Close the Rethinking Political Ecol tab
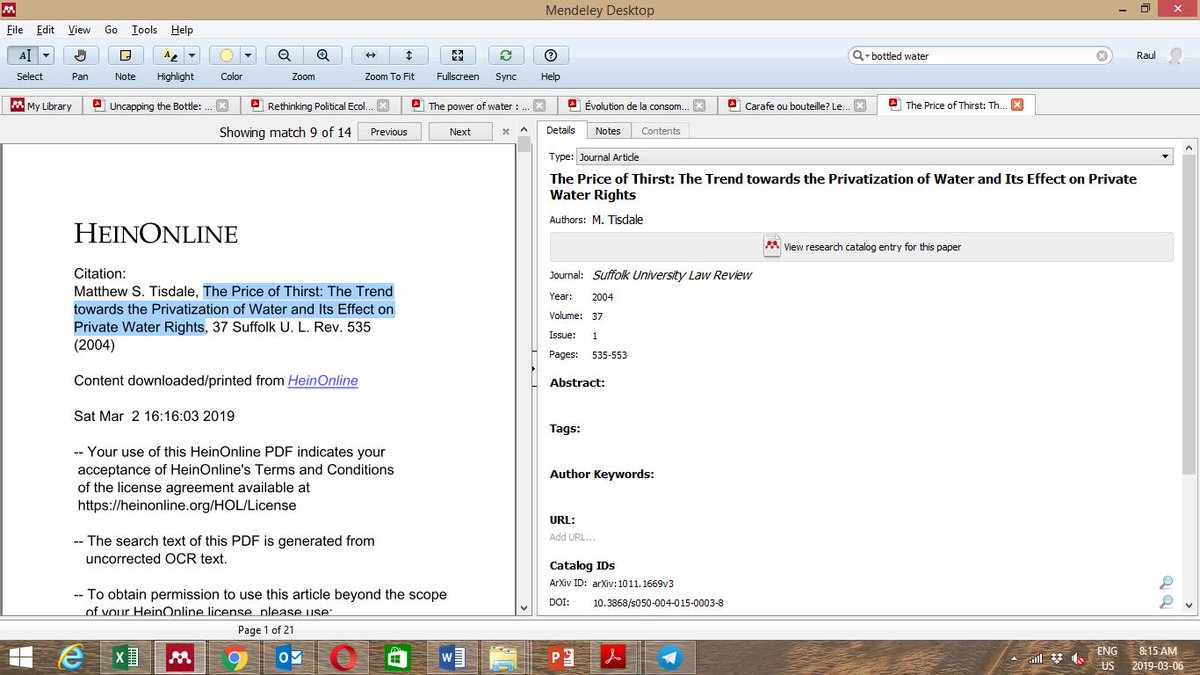Viewport: 1200px width, 675px height. [383, 105]
